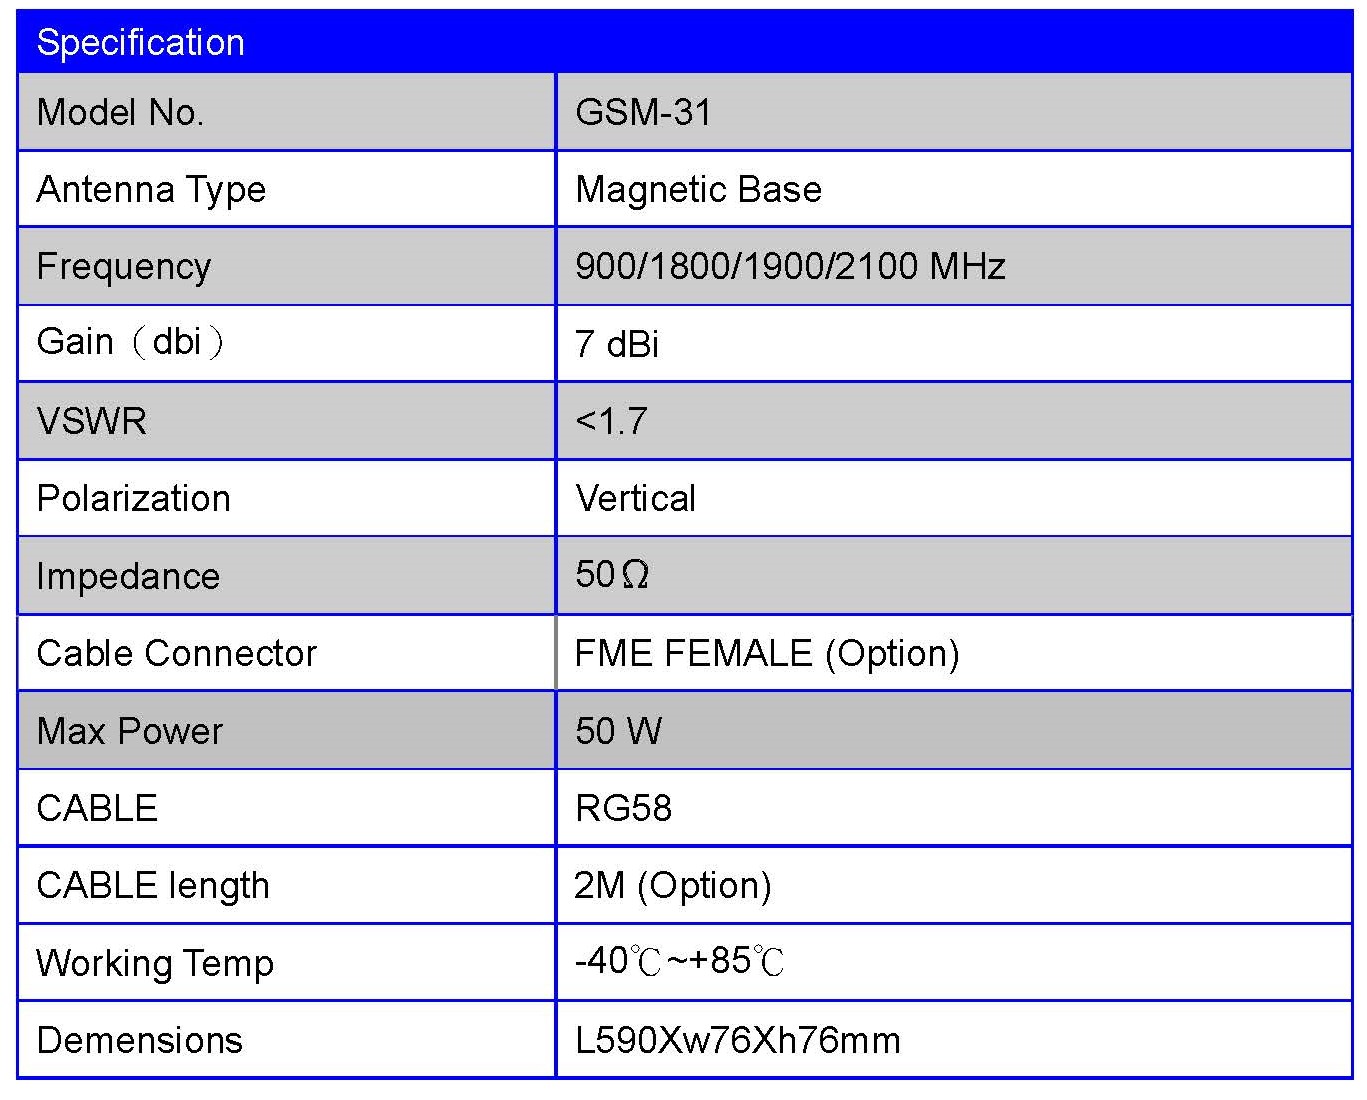Click the 7 dBi gain value
This screenshot has height=1100, width=1367.
coord(617,344)
